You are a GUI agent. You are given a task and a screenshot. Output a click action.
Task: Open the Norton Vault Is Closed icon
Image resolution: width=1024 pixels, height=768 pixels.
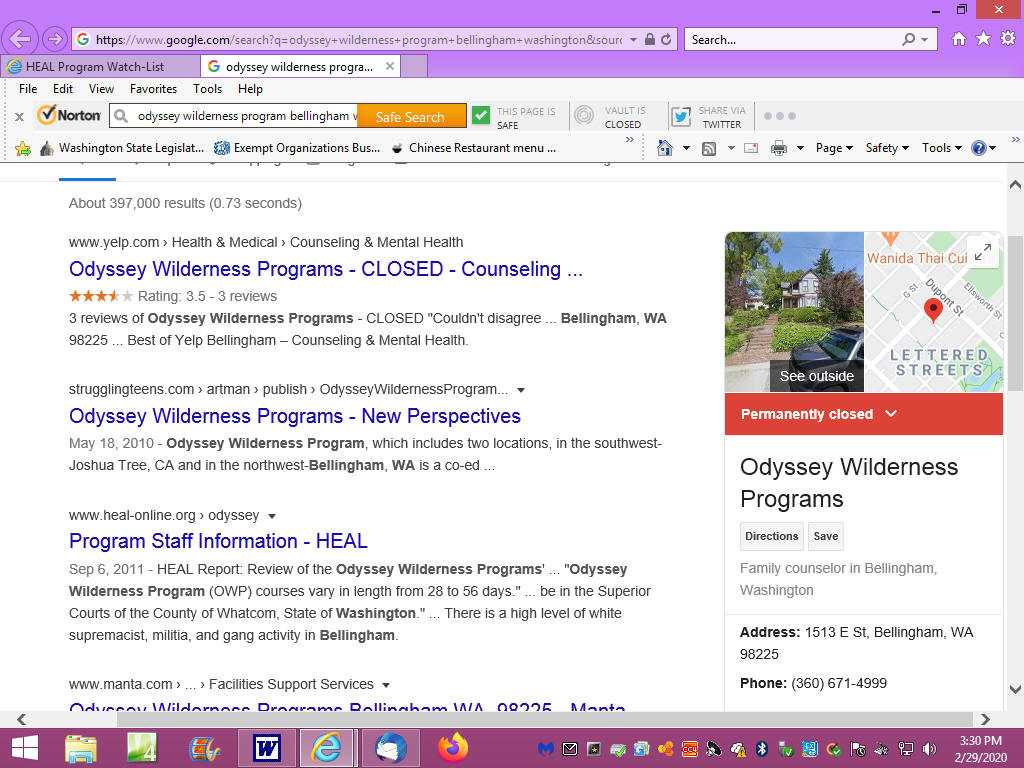pyautogui.click(x=584, y=116)
